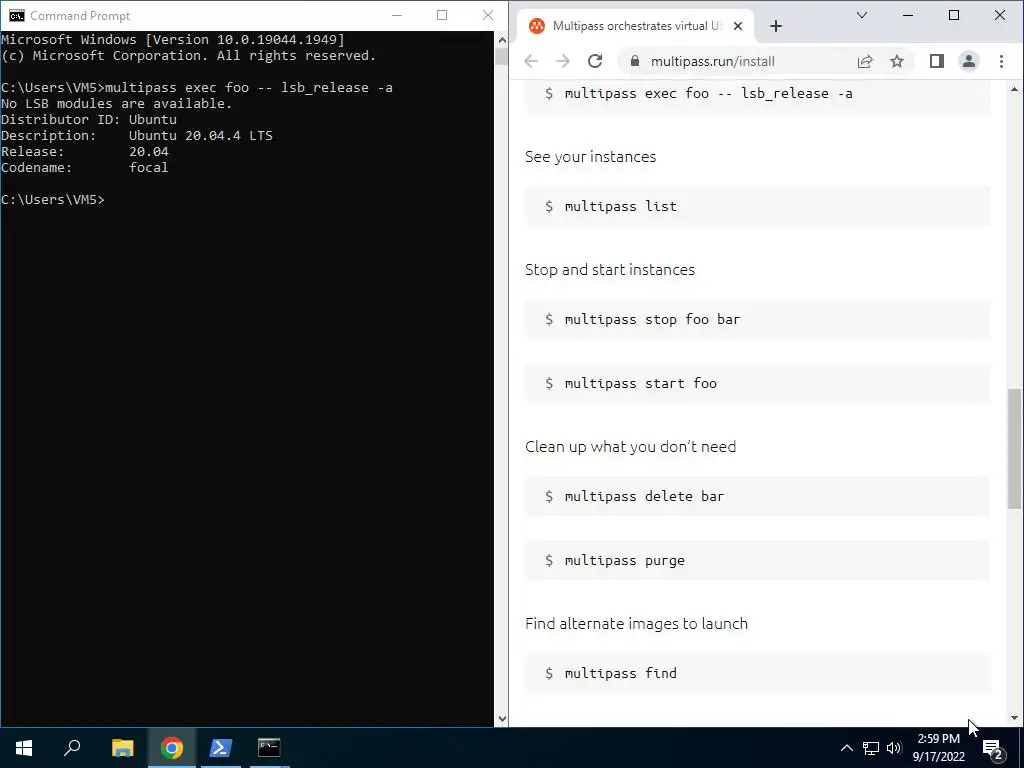The image size is (1024, 768).
Task: Click the 'multipass start foo' command
Action: coord(640,383)
